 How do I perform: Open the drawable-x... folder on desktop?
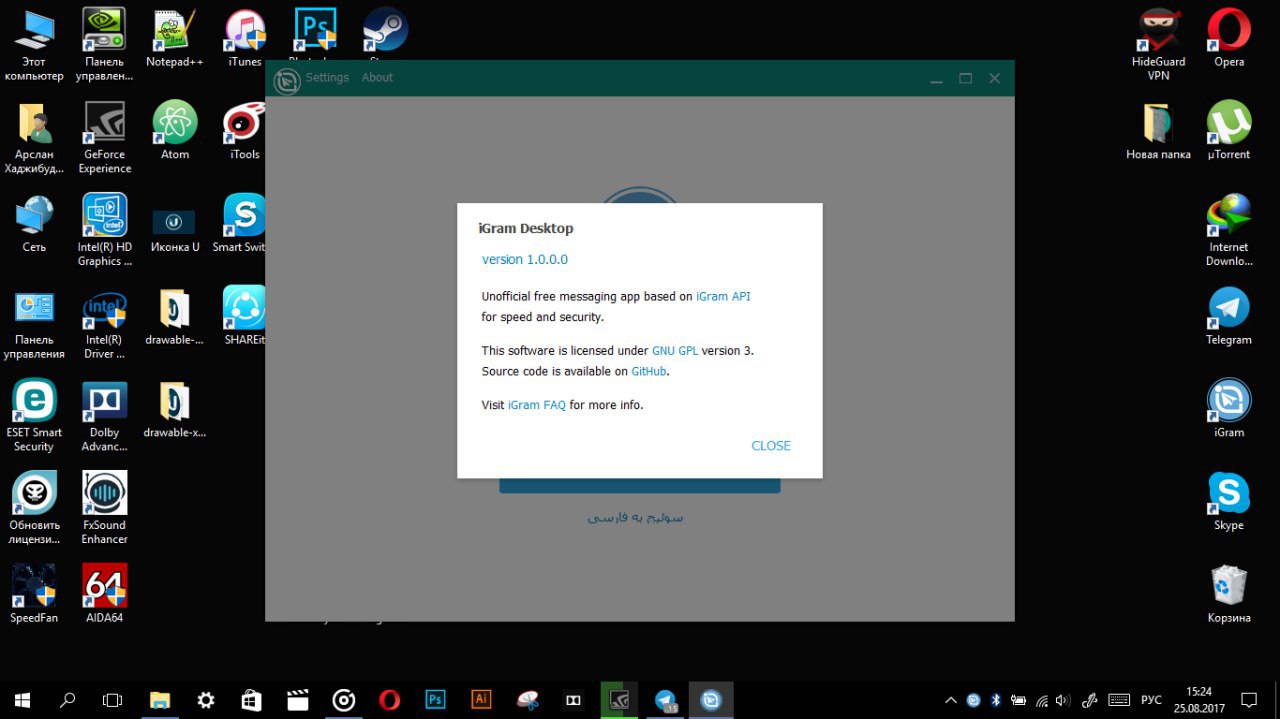click(175, 409)
